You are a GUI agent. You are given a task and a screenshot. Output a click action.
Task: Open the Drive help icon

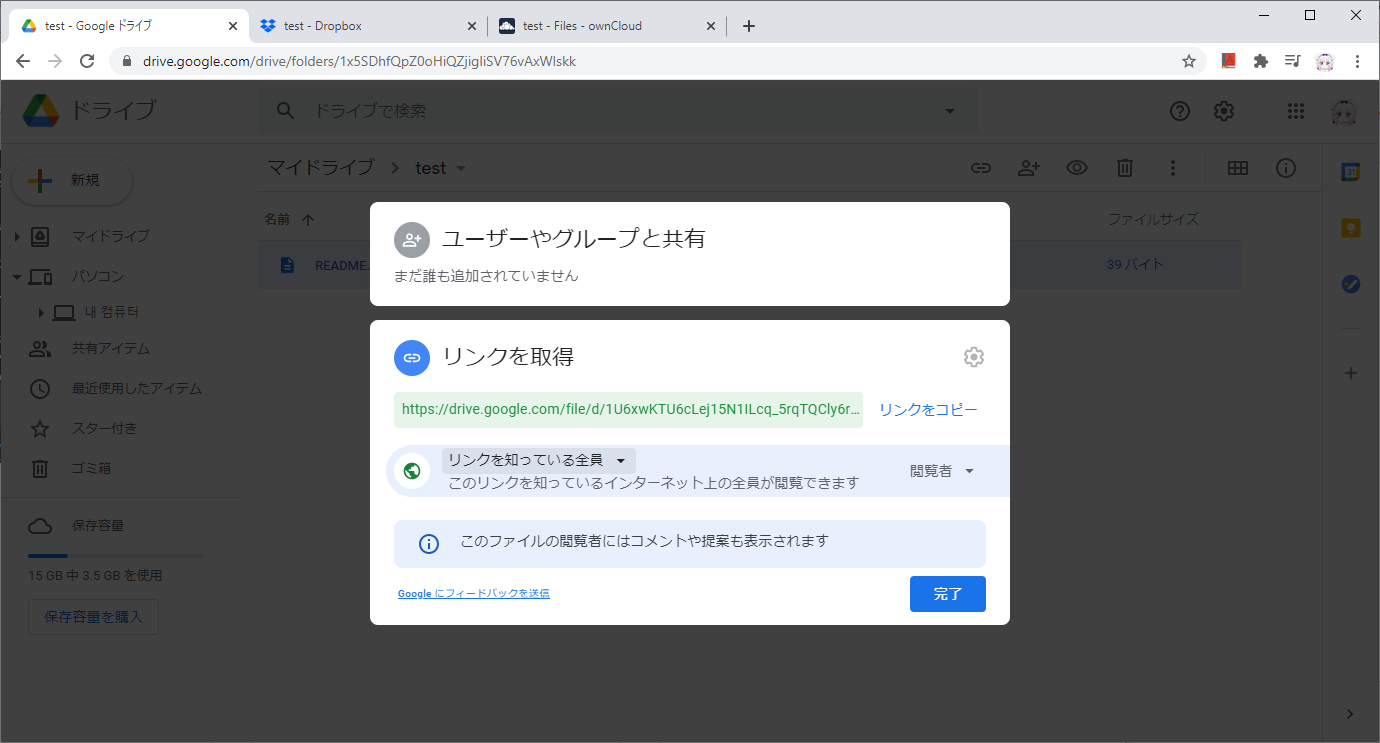pos(1180,111)
